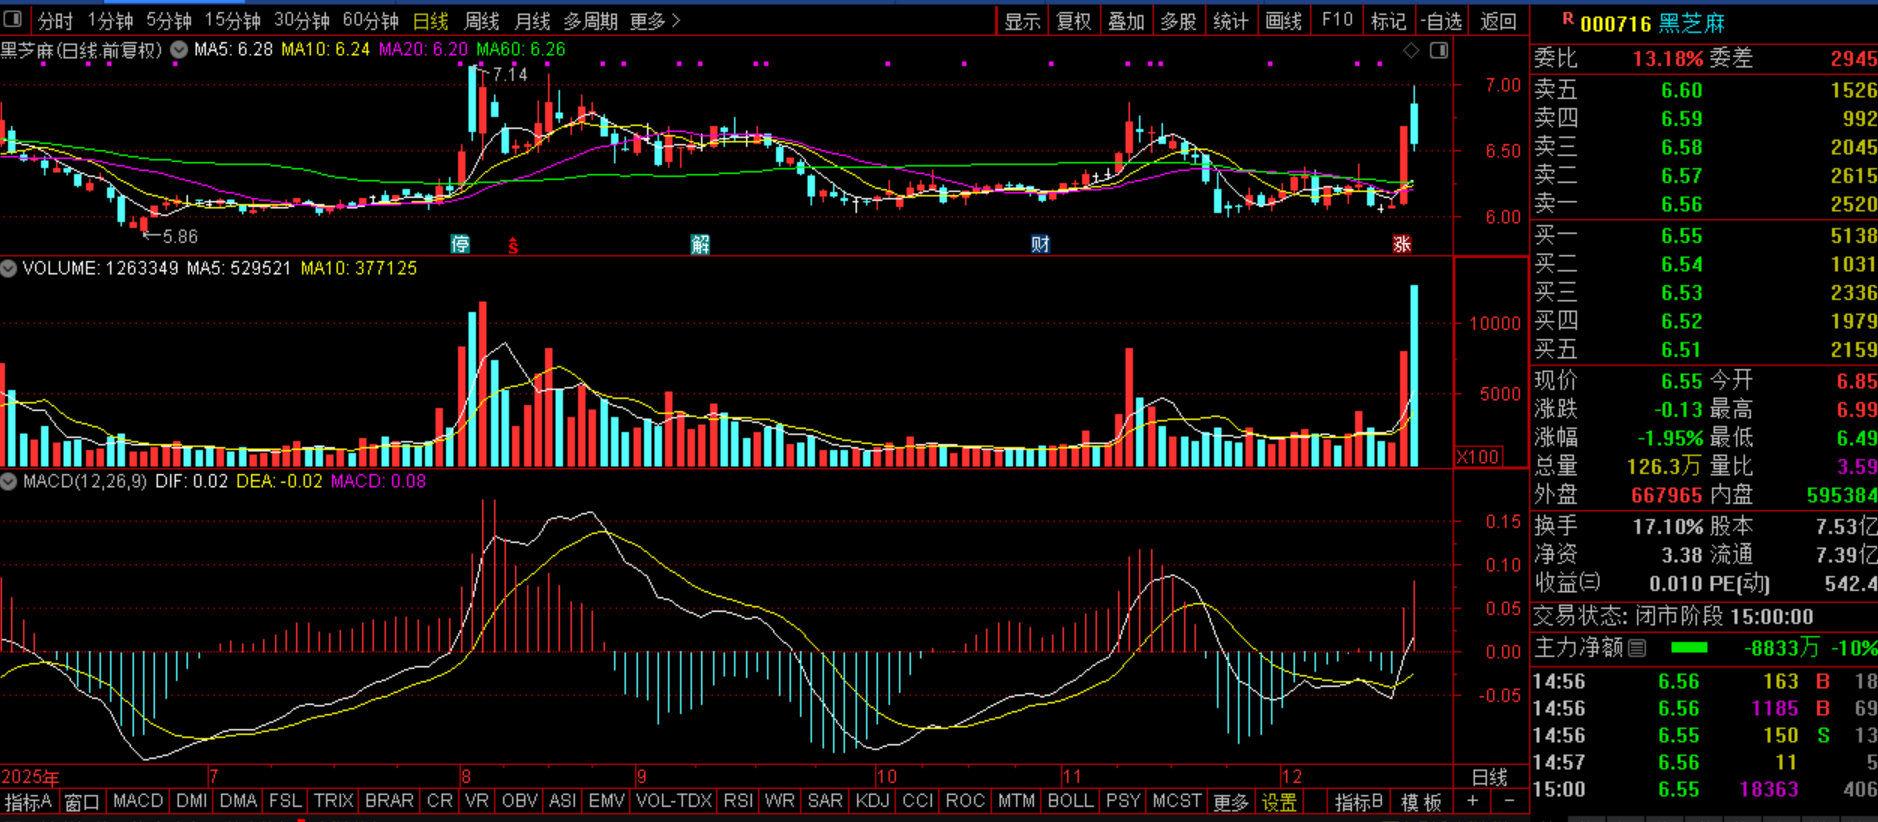Switch to 分时 intraday view
Screen dimensions: 1878x822
[x=55, y=21]
